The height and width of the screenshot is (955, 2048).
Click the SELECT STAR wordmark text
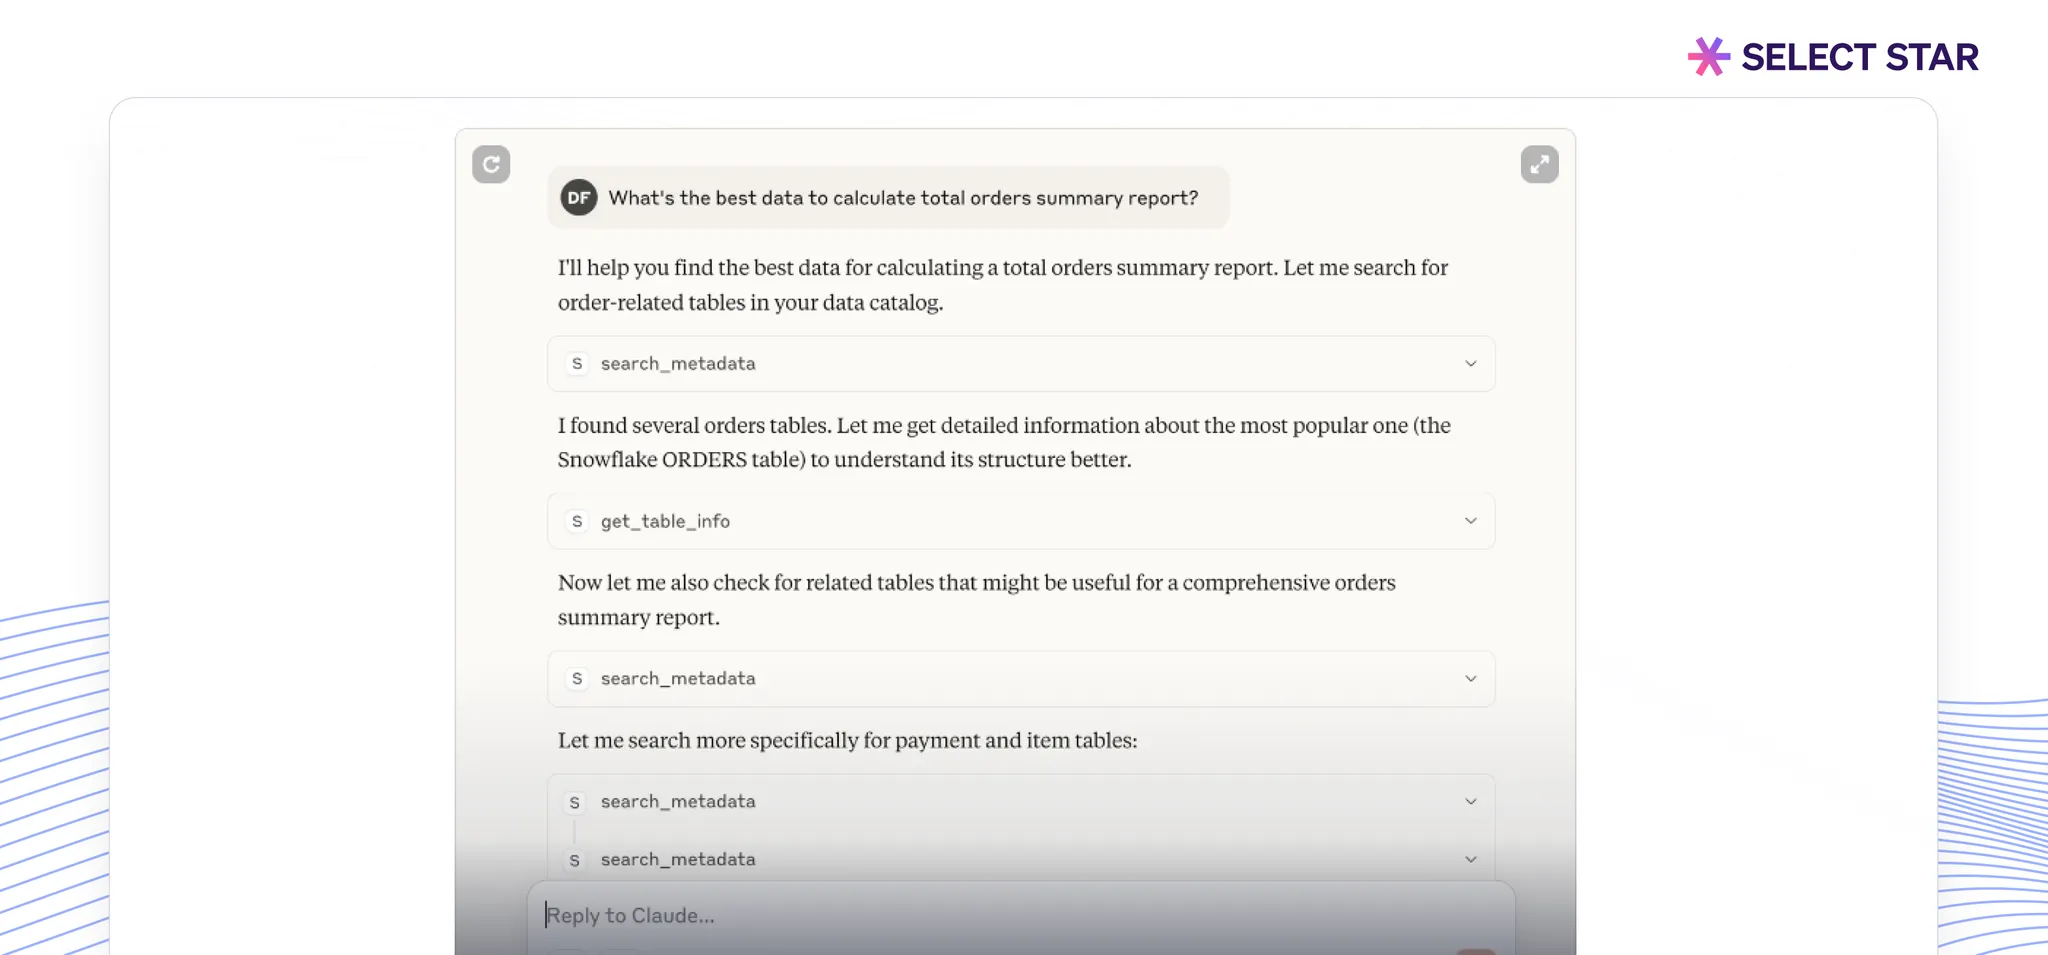[x=1859, y=57]
